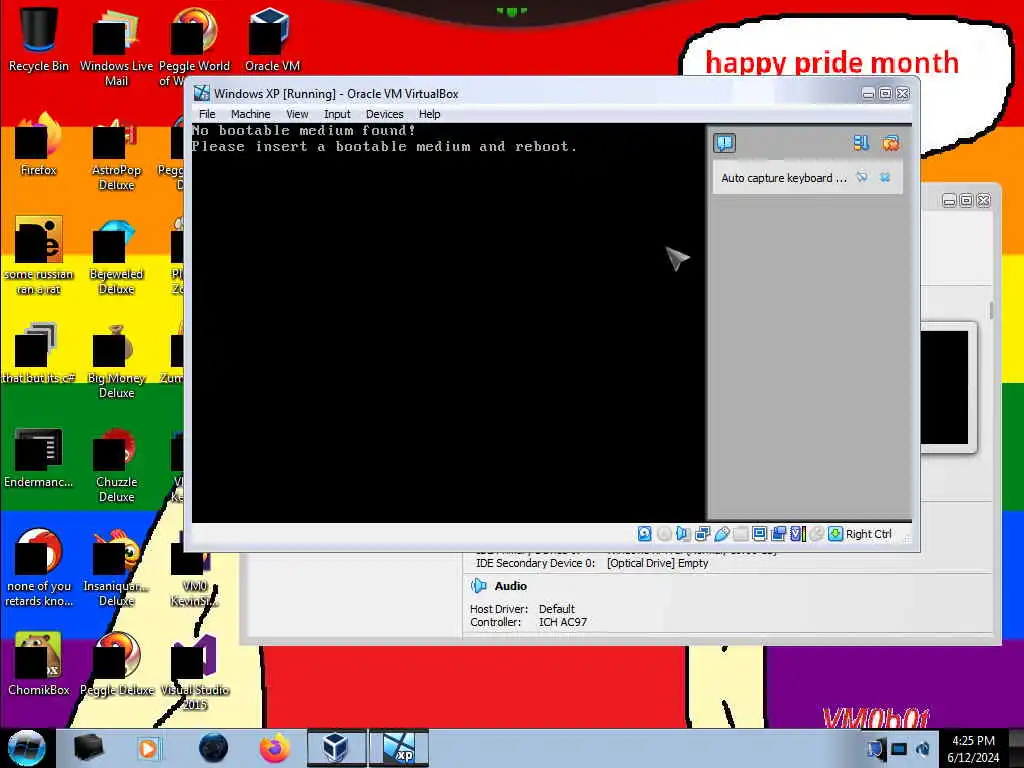Select the Recycle Bin desktop icon
Image resolution: width=1024 pixels, height=768 pixels.
[39, 39]
